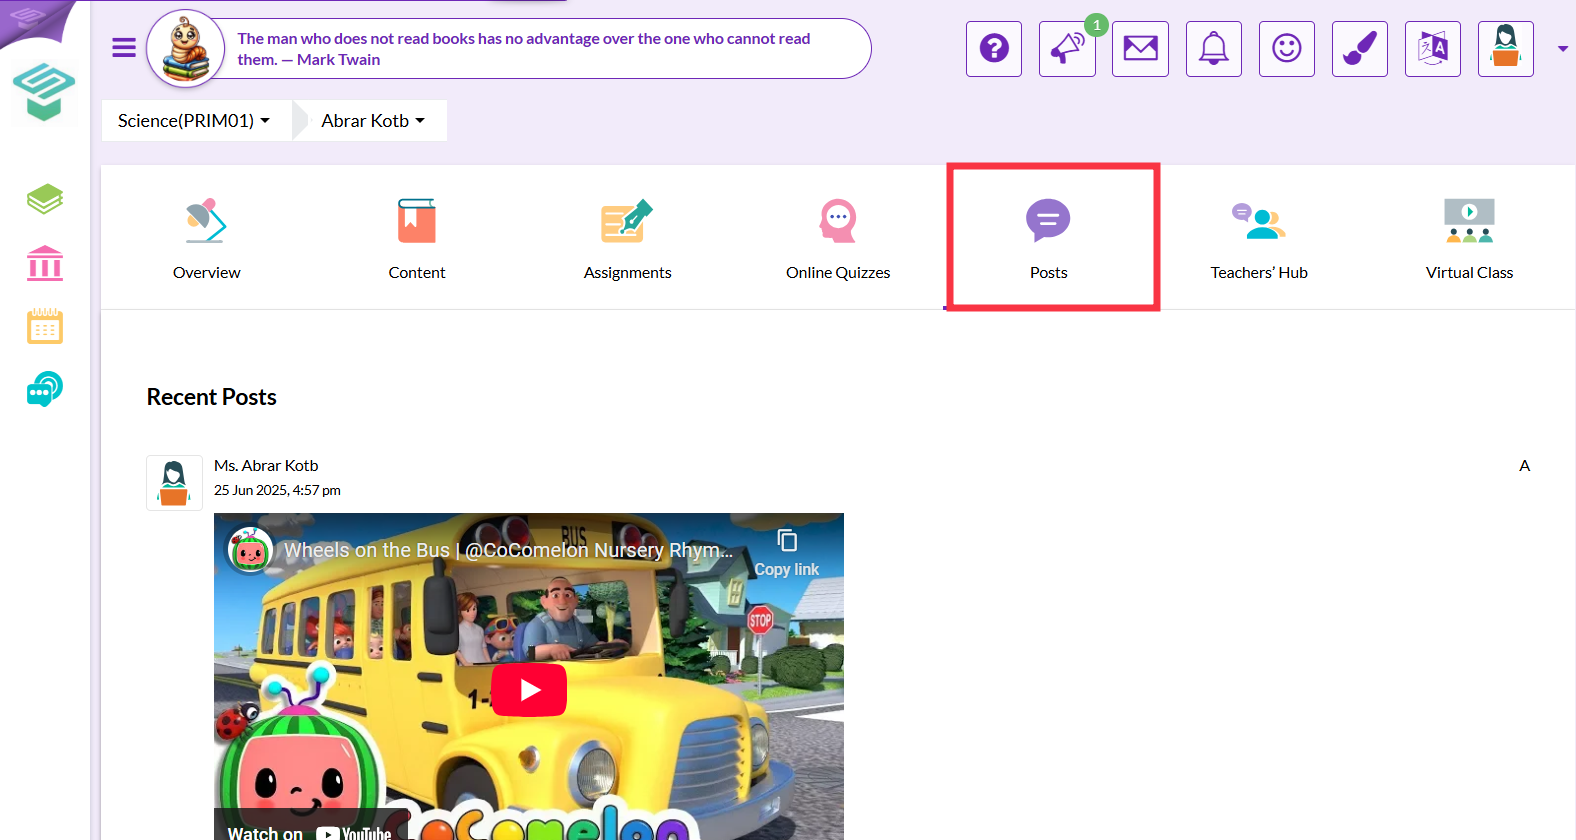The image size is (1576, 840).
Task: Click the CoComelon channel icon on video
Action: coord(250,550)
